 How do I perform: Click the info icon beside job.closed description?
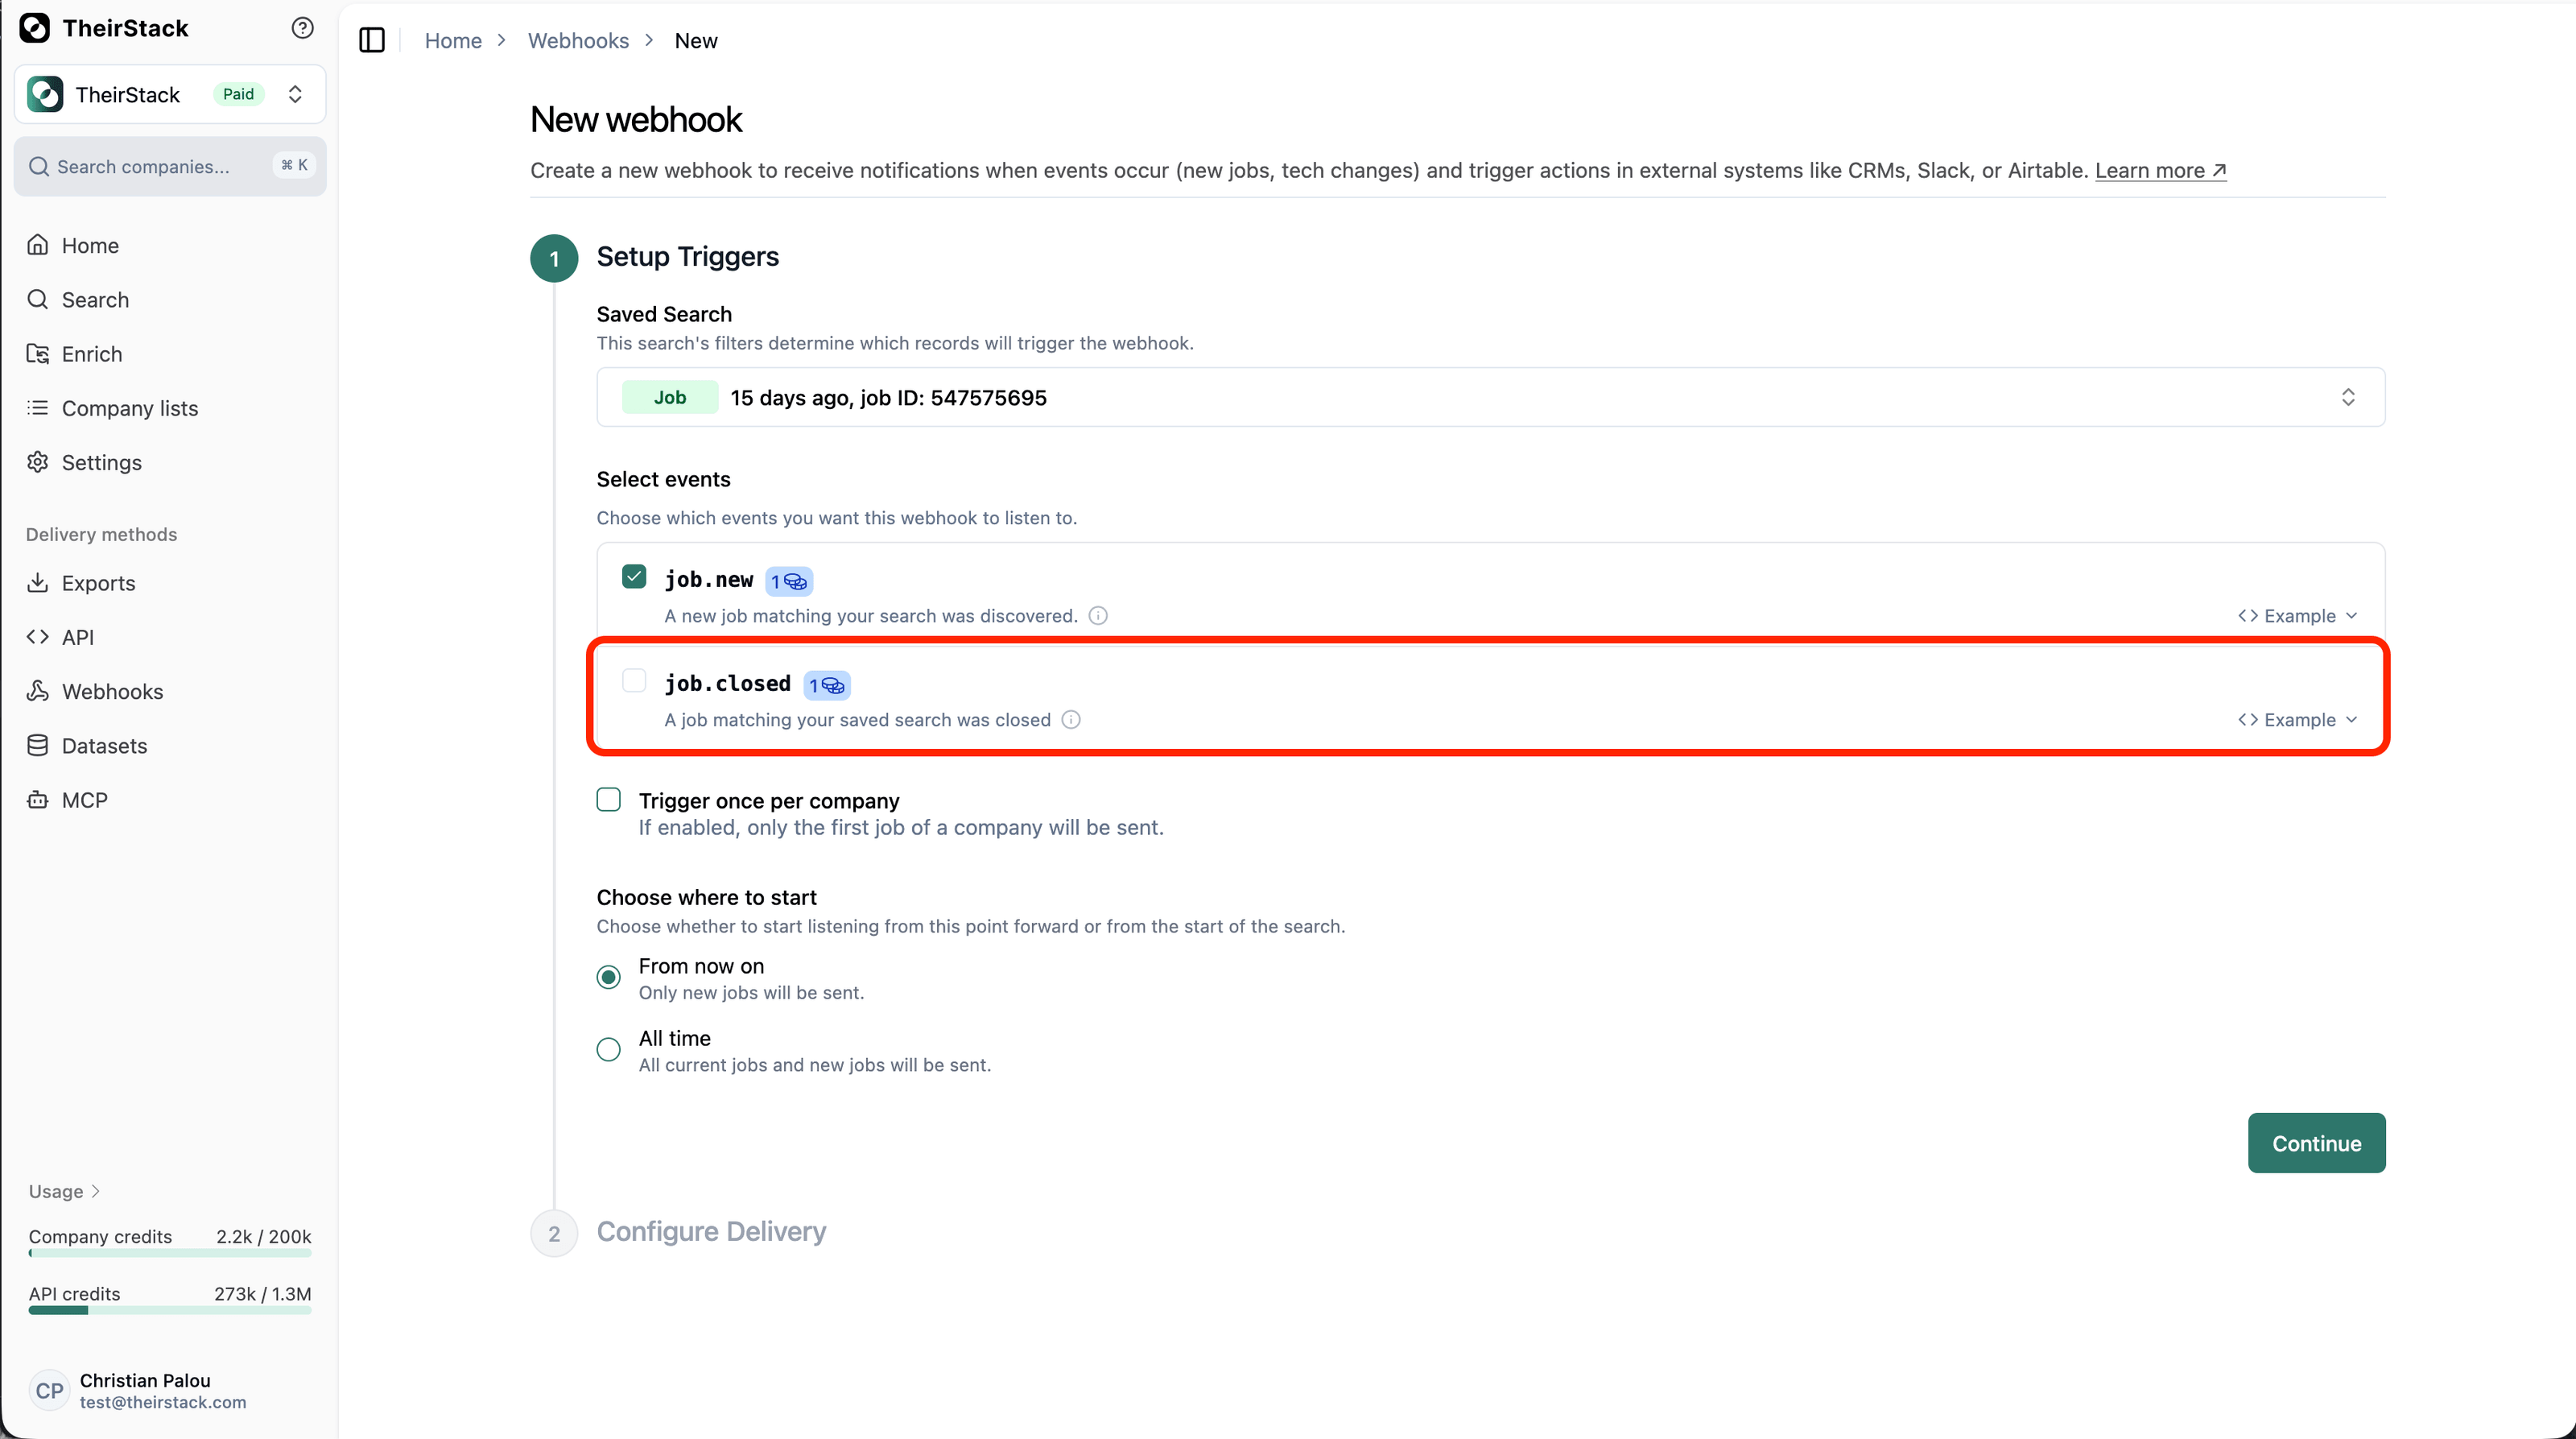pyautogui.click(x=1071, y=719)
